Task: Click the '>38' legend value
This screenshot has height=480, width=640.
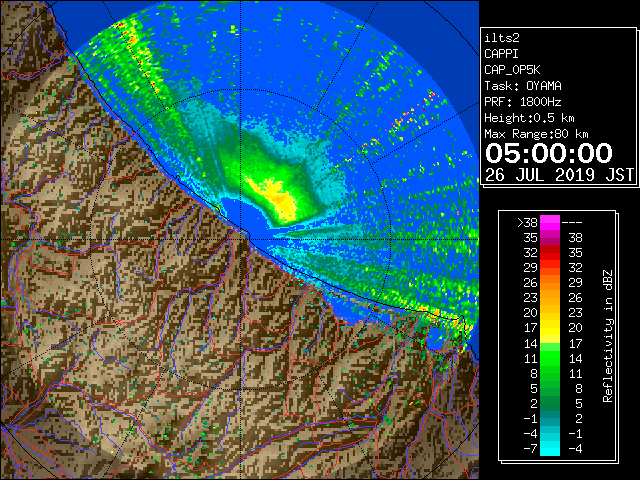Action: [x=527, y=223]
